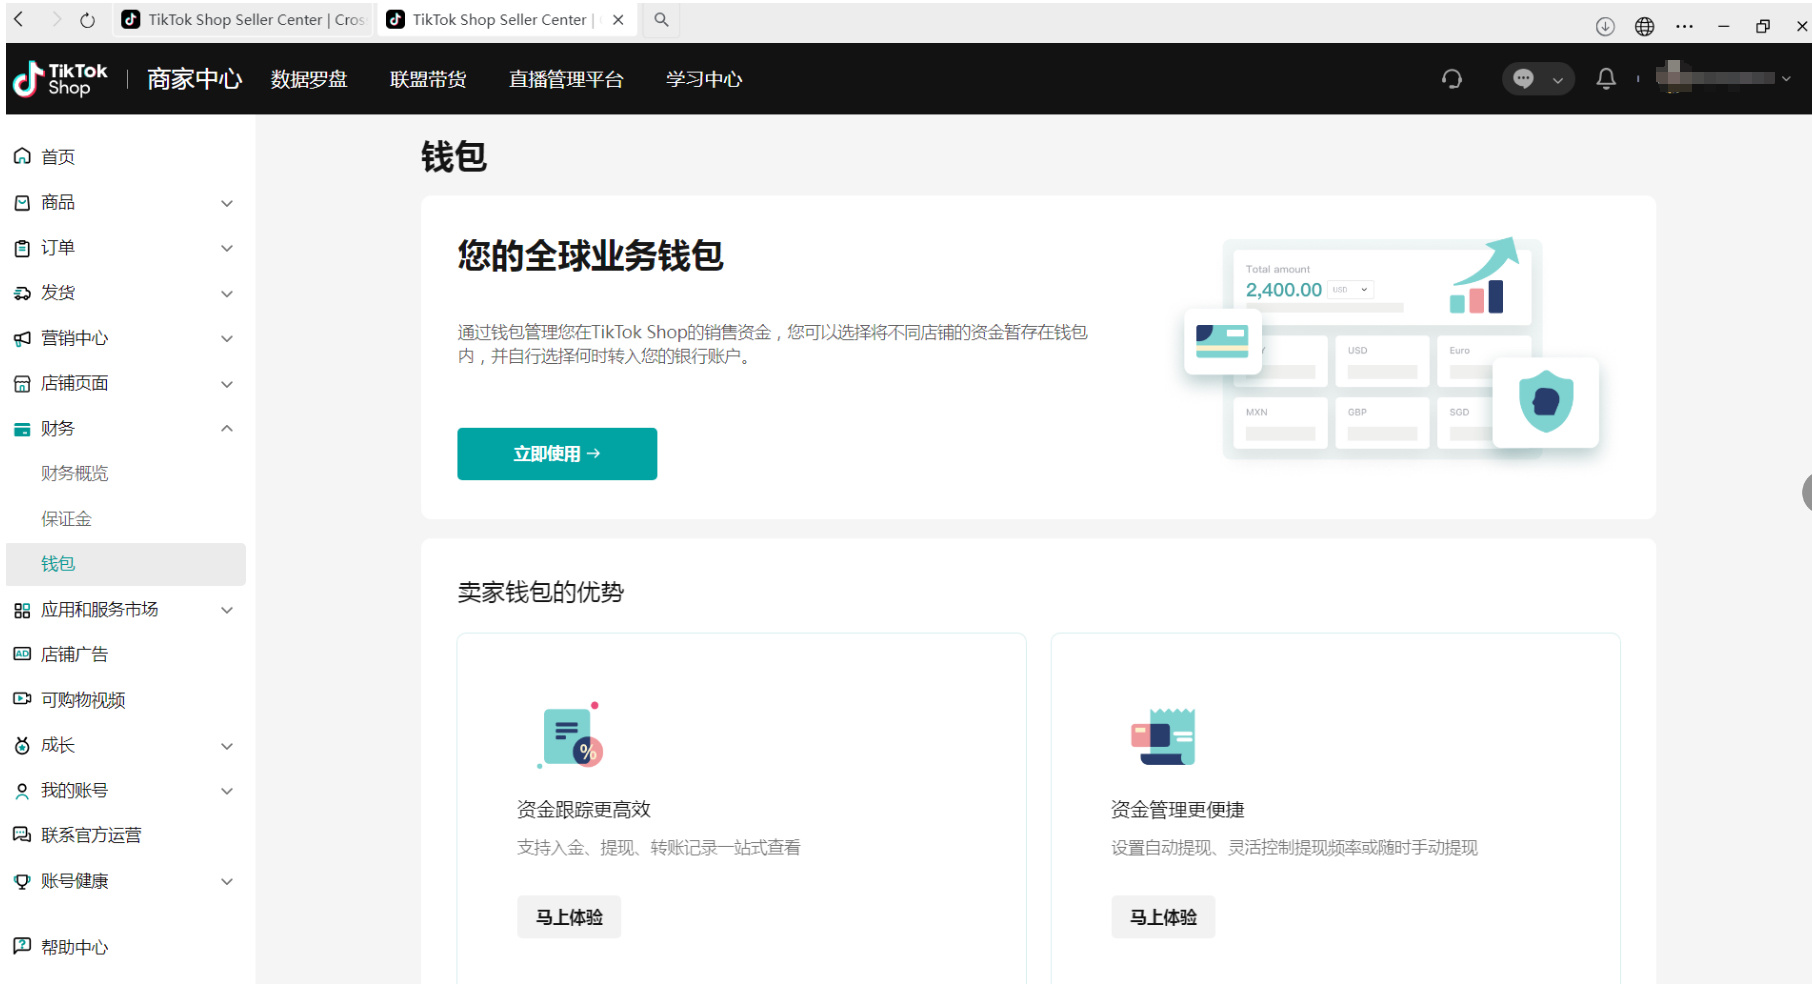Click the 商品 products icon
Screen dimensions: 1812x985
[22, 203]
